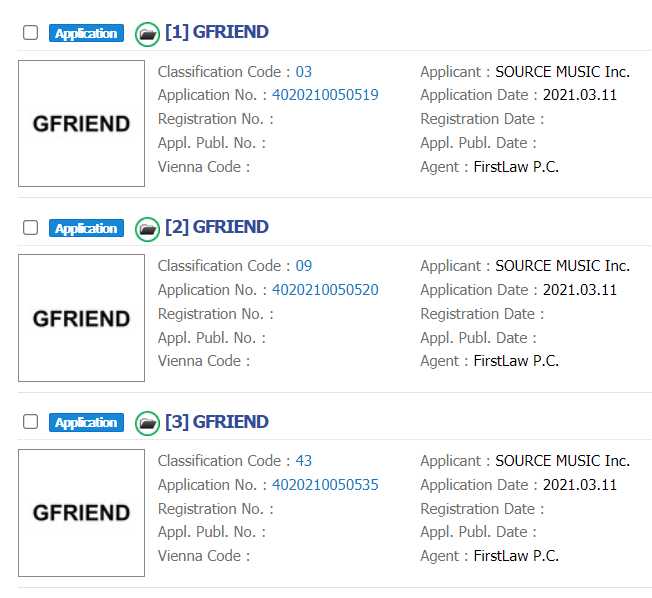Click classification code 03

[304, 72]
